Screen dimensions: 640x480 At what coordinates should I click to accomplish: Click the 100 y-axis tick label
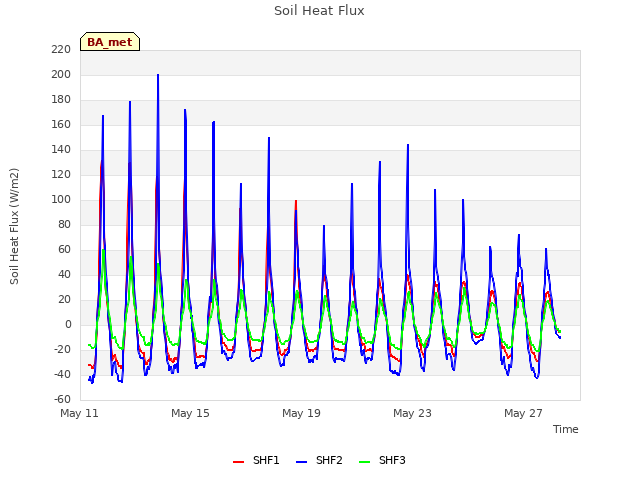tap(61, 200)
